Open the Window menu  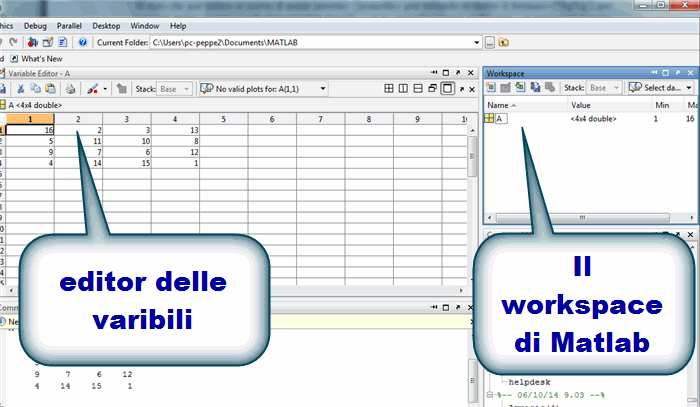145,26
